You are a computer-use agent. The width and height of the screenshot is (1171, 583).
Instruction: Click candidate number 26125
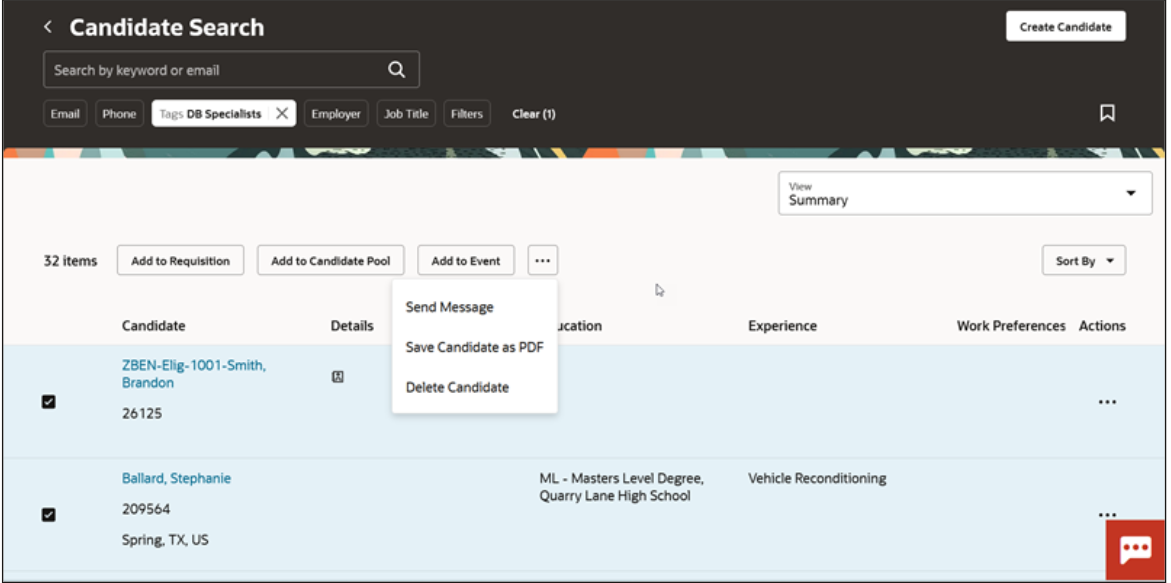pyautogui.click(x=142, y=413)
